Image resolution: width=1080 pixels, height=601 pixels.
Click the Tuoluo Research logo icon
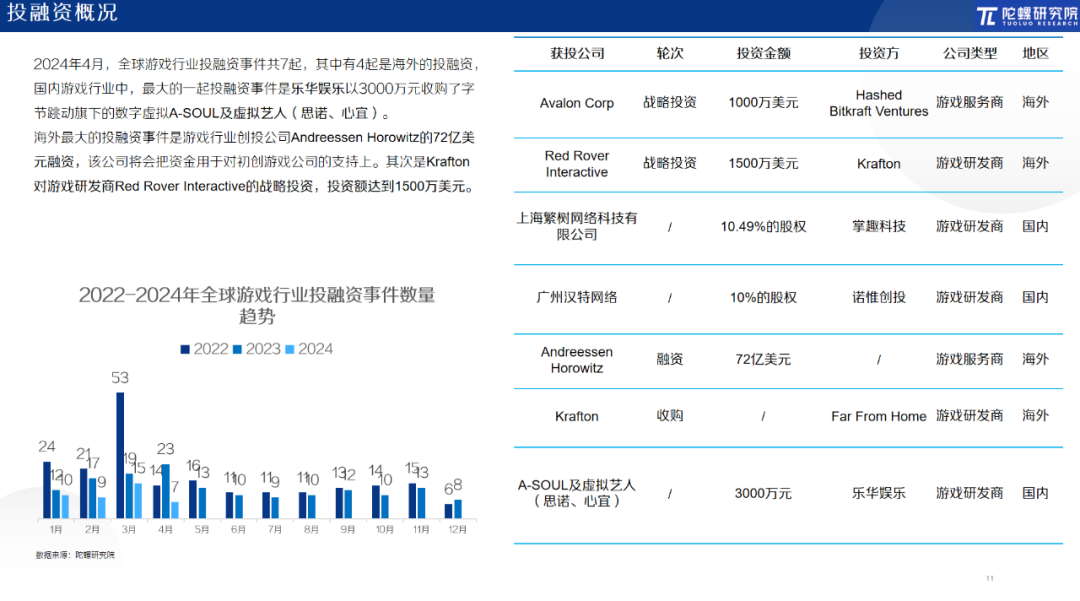987,15
